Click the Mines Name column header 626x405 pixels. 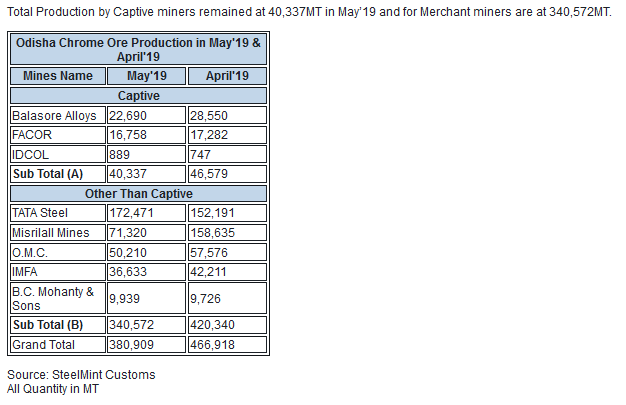[x=58, y=76]
